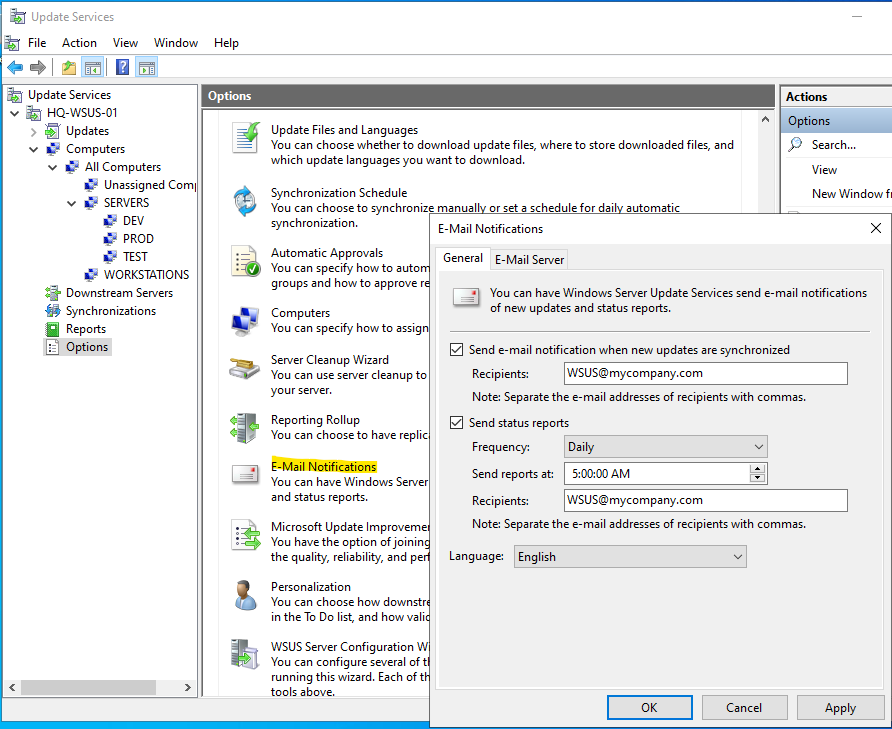Collapse the SERVERS group in the tree
The image size is (892, 729).
[x=72, y=203]
